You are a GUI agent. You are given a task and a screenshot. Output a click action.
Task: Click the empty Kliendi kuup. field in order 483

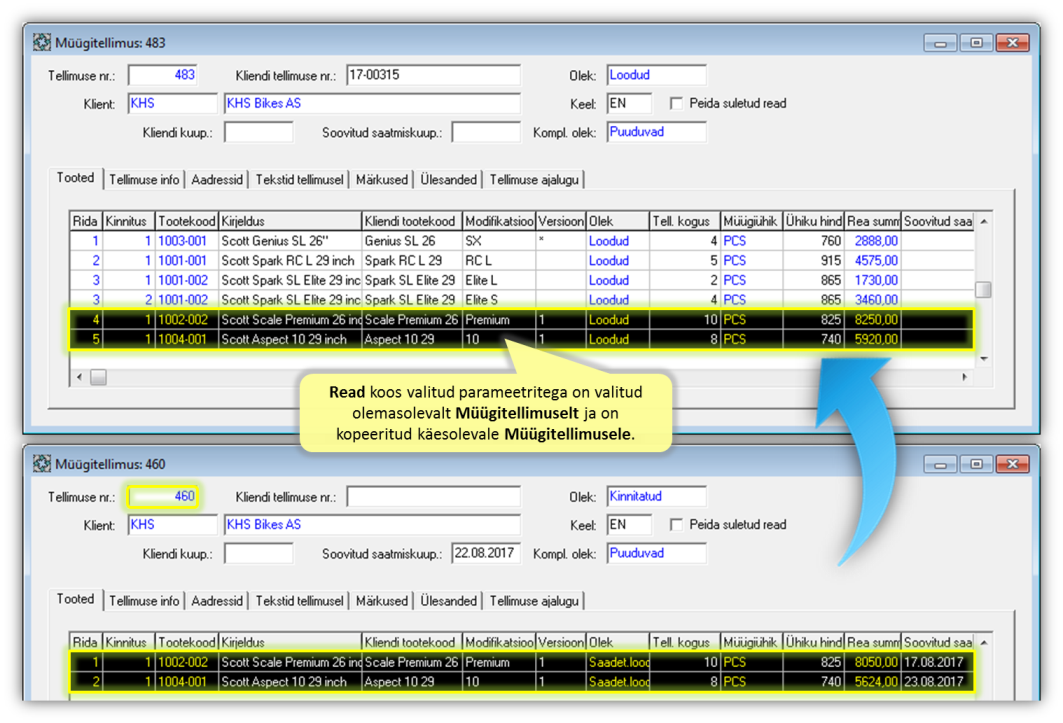258,132
